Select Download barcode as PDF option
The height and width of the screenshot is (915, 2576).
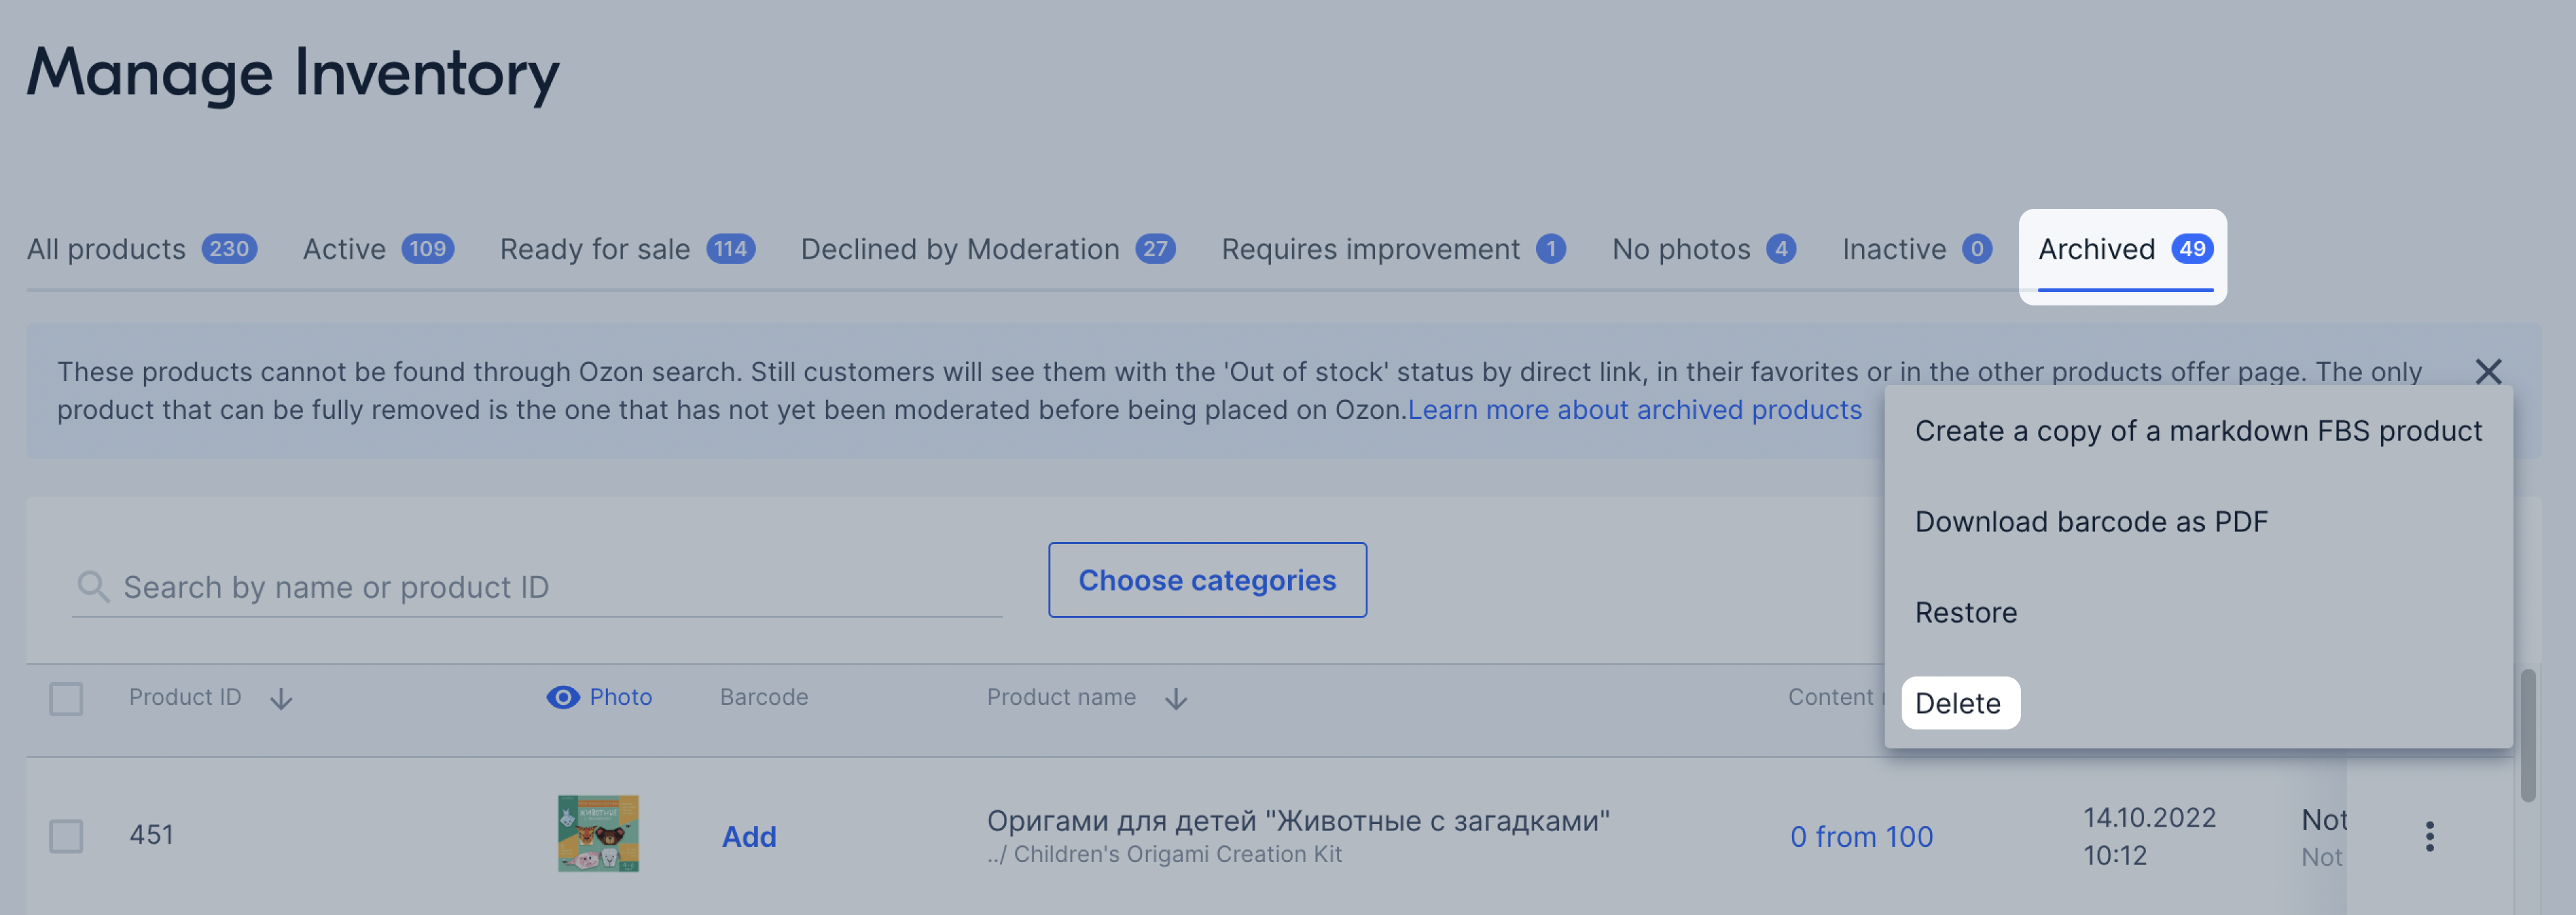[2092, 521]
